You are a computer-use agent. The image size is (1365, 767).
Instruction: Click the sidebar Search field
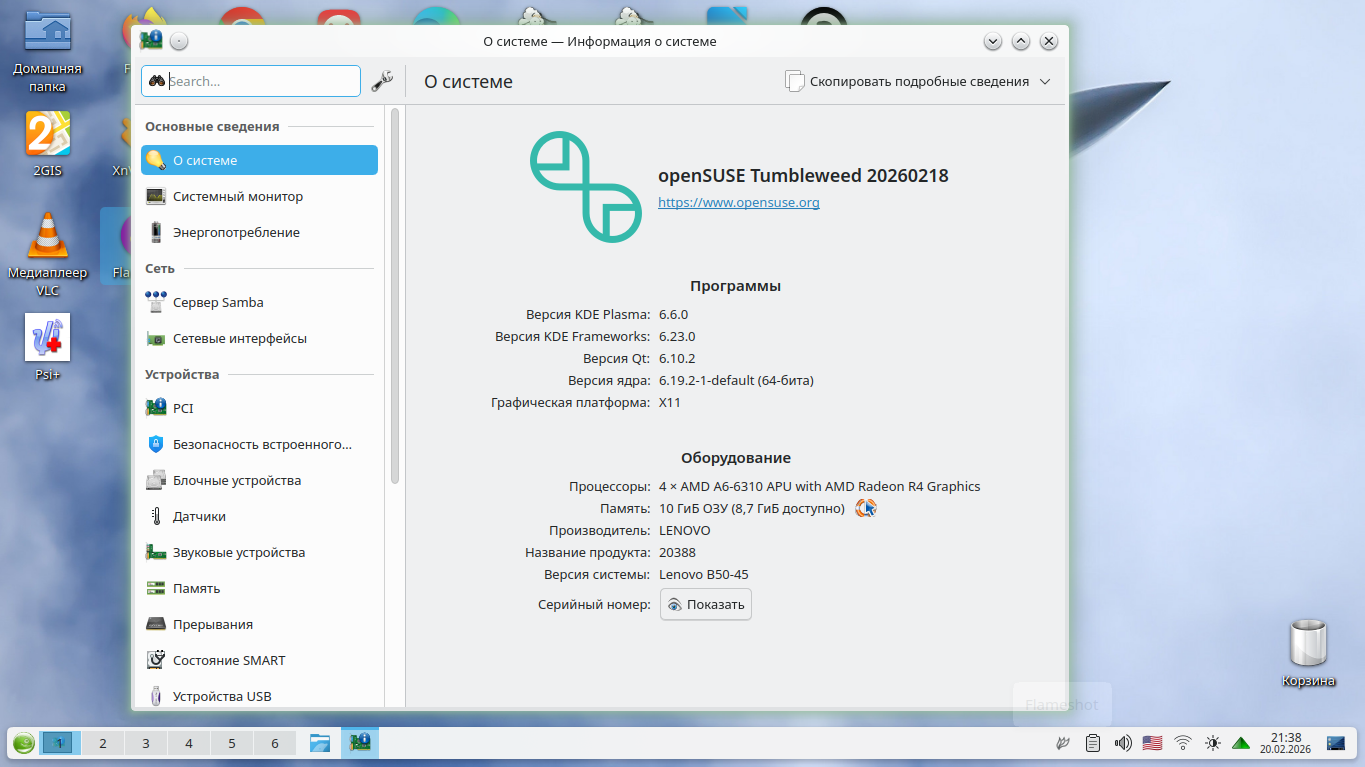click(x=260, y=81)
